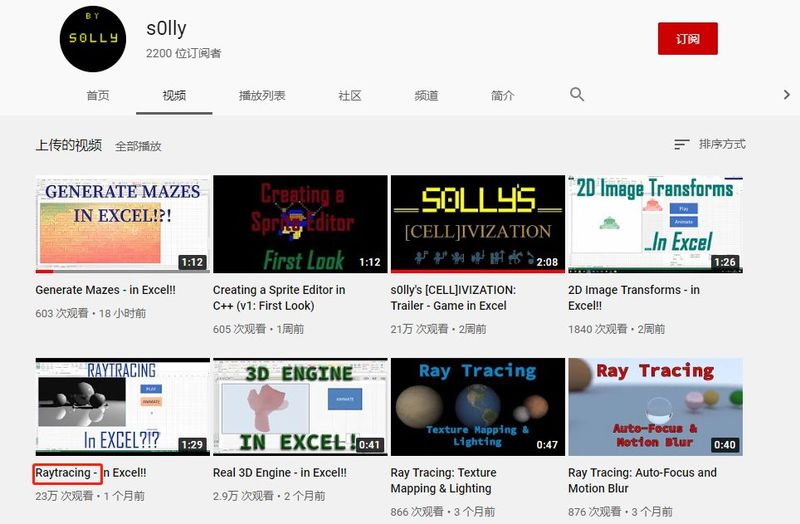Open the s0lly channel avatar
This screenshot has height=524, width=800.
(93, 39)
